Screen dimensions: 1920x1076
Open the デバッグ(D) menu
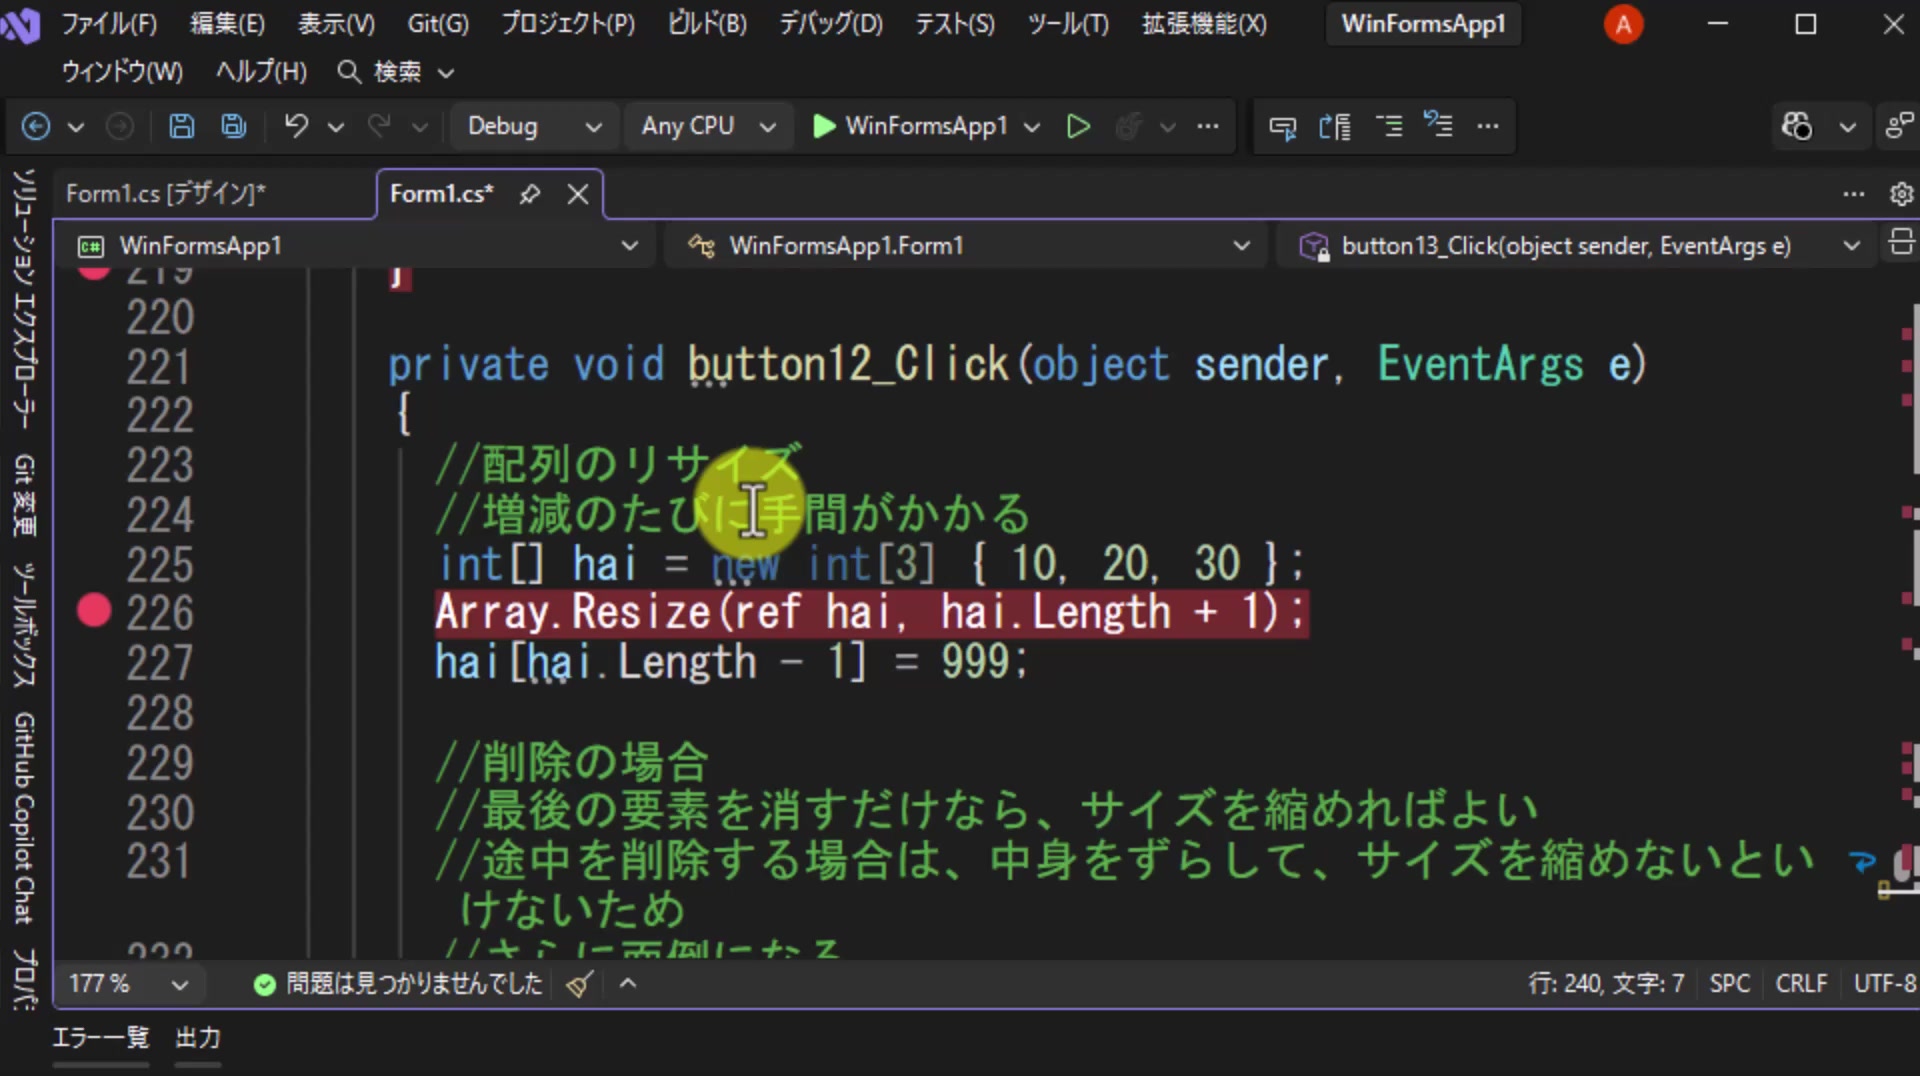click(831, 24)
